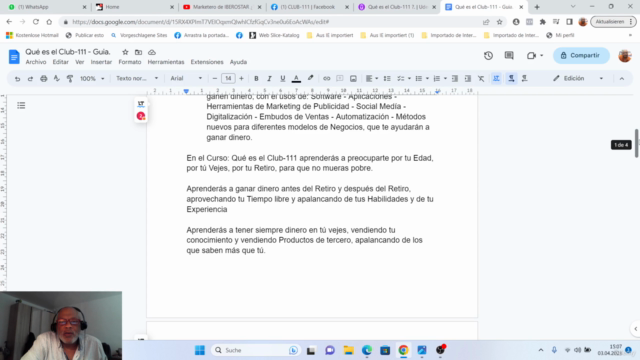
Task: Click the undo arrow in toolbar
Action: tap(17, 78)
